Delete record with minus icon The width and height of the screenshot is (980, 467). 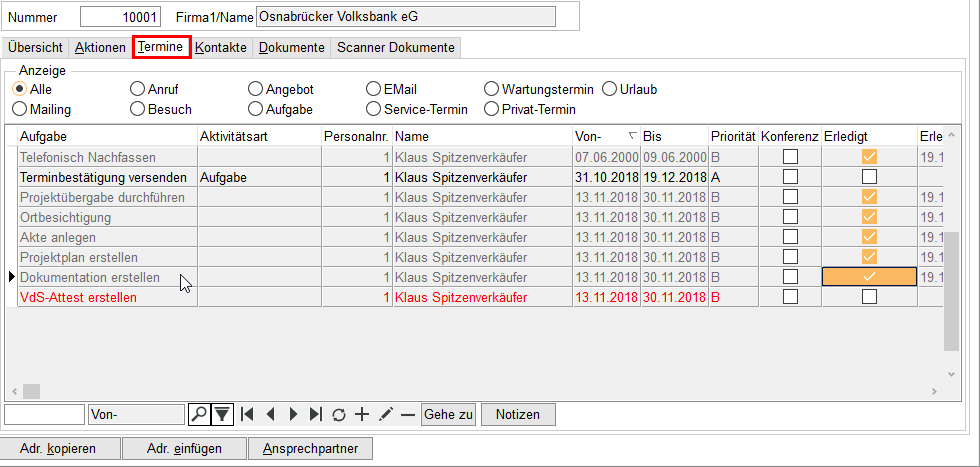[x=407, y=414]
